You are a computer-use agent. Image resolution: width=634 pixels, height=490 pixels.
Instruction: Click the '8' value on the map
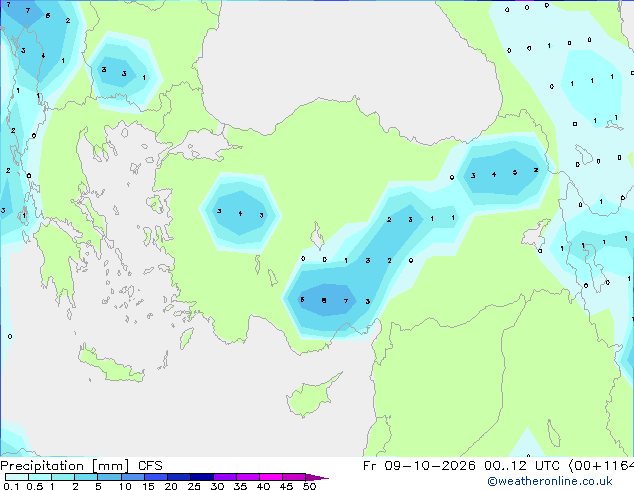click(323, 300)
